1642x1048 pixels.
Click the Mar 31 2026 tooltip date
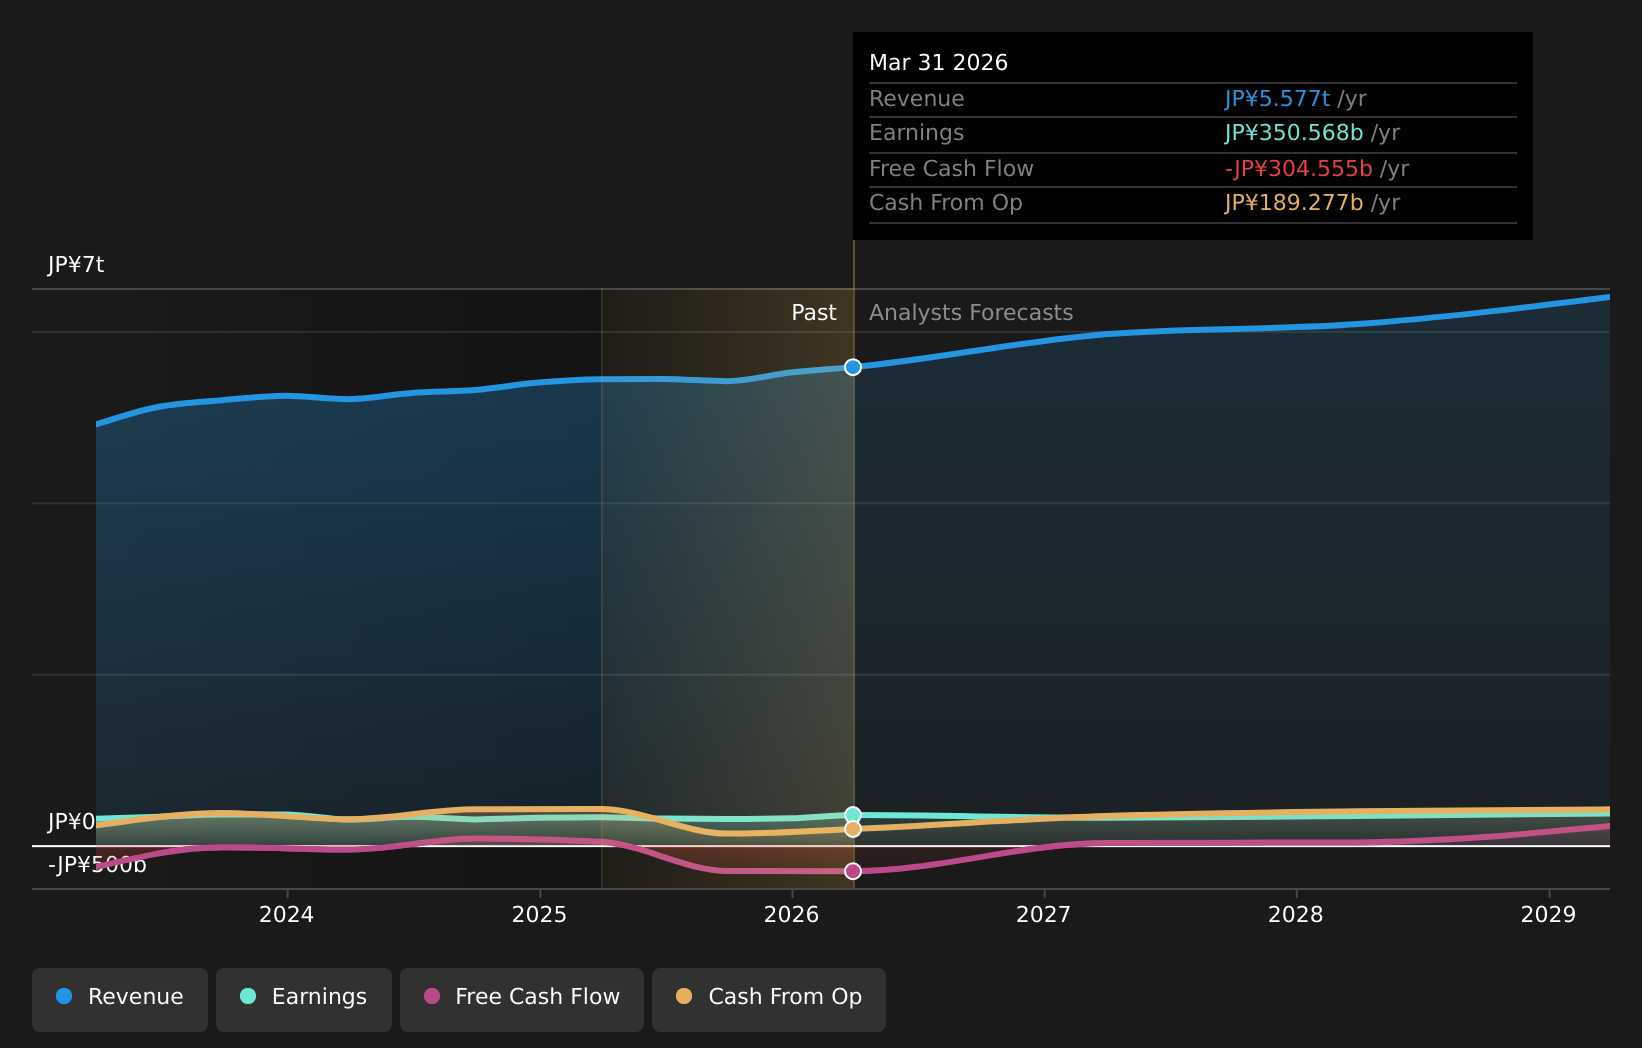click(939, 63)
